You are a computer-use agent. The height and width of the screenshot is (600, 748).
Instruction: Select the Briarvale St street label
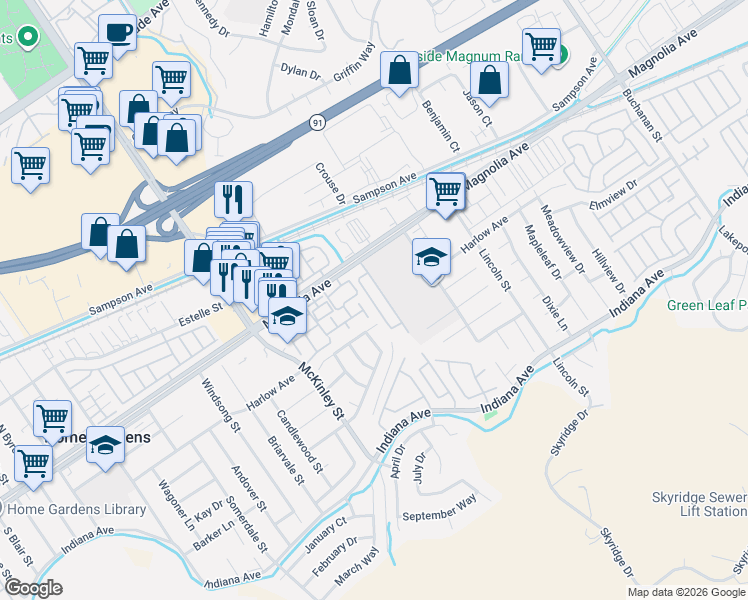pos(286,460)
